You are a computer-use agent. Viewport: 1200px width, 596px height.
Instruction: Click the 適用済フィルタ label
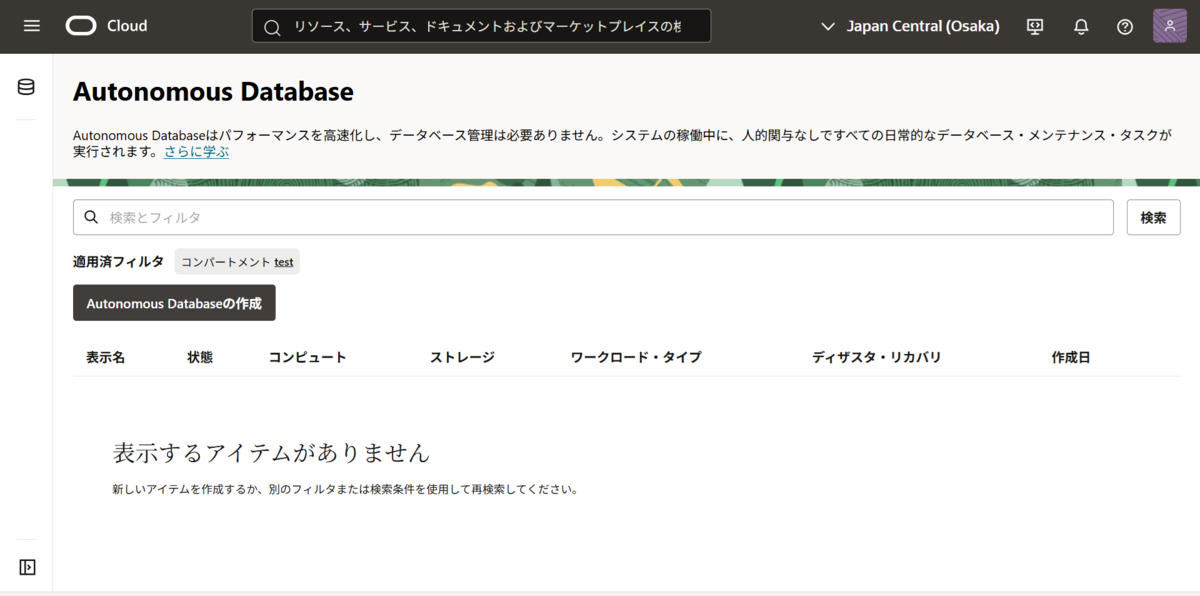point(118,262)
